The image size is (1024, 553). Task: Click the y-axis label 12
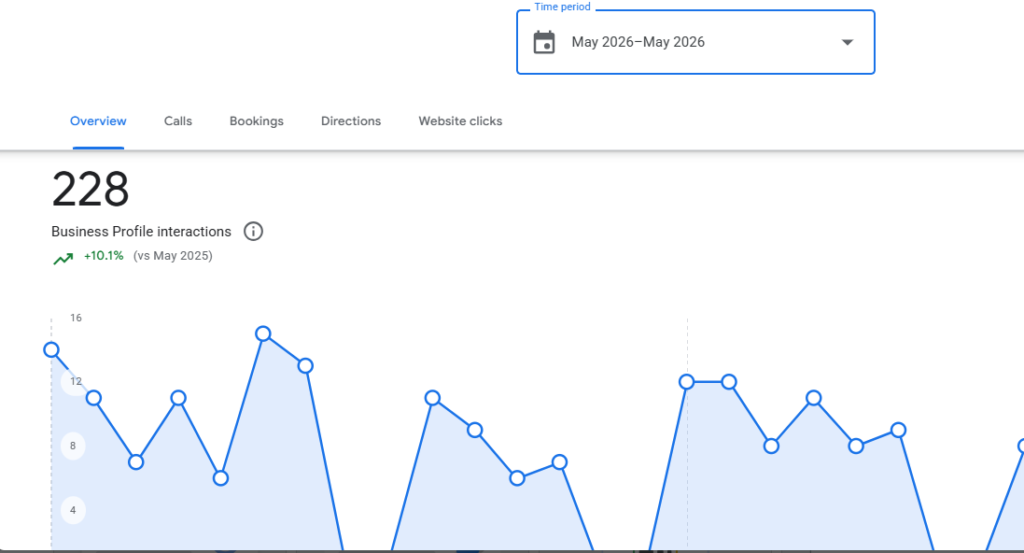76,381
